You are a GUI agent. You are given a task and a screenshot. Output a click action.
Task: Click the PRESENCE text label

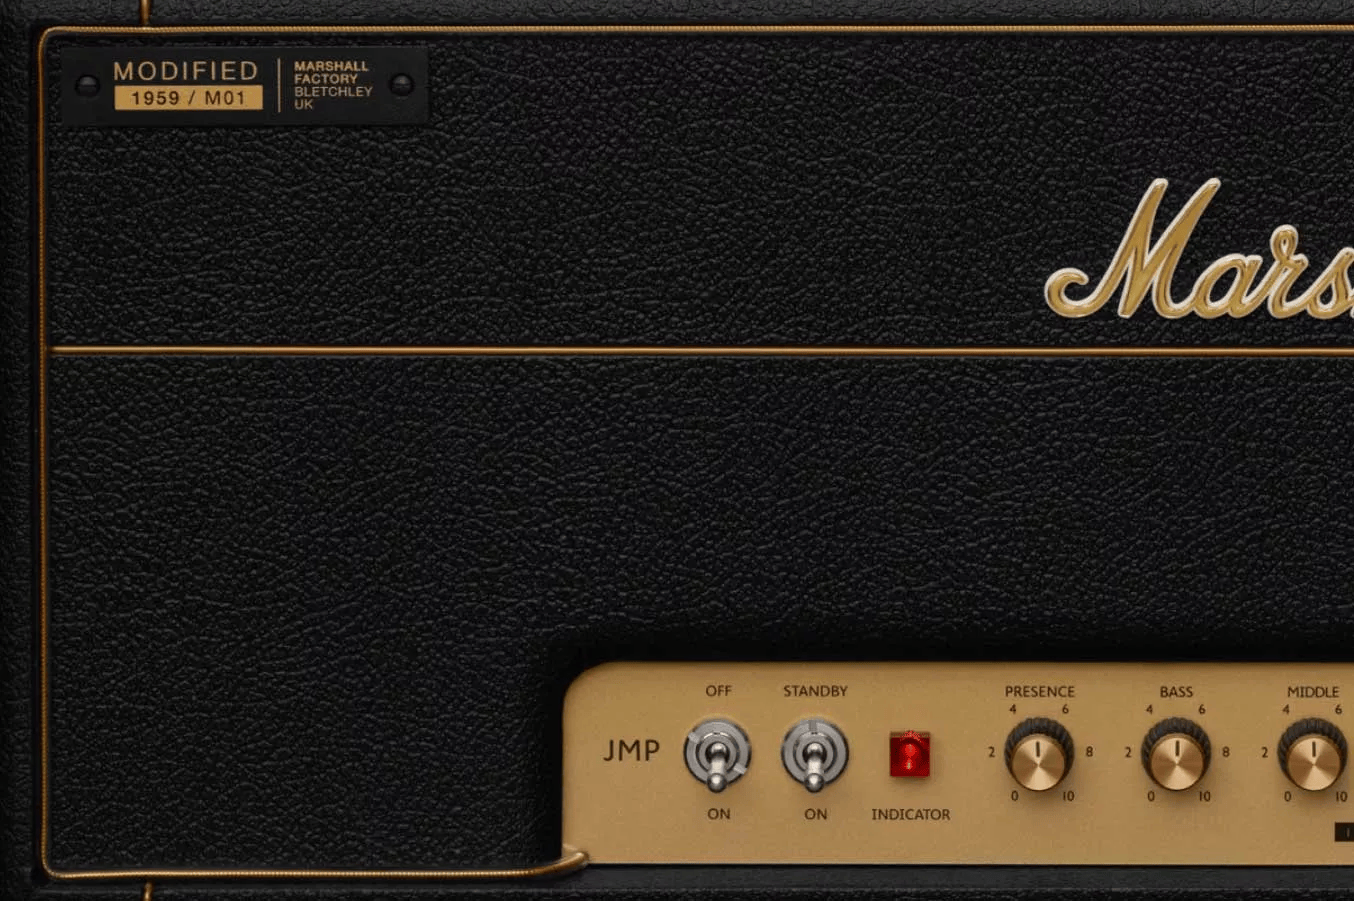1039,691
